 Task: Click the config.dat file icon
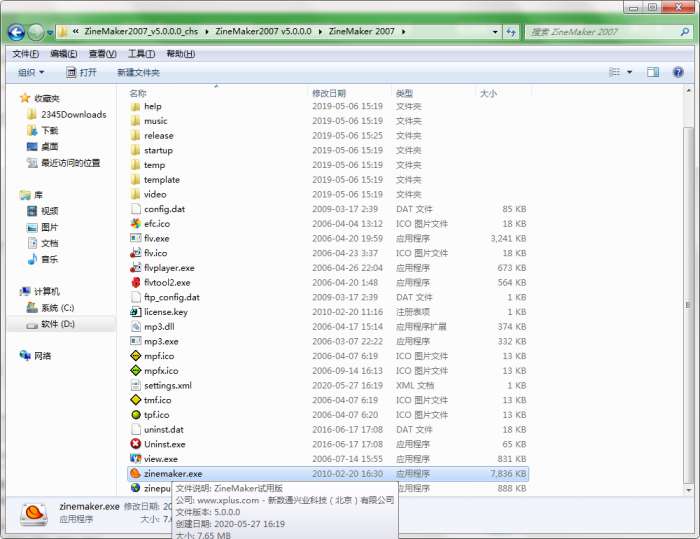pyautogui.click(x=136, y=209)
